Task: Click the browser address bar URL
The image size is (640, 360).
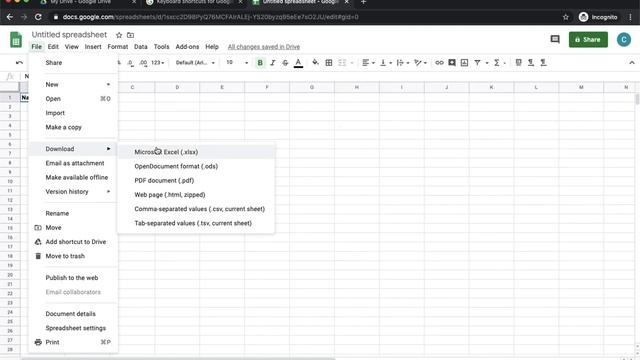Action: pyautogui.click(x=211, y=17)
